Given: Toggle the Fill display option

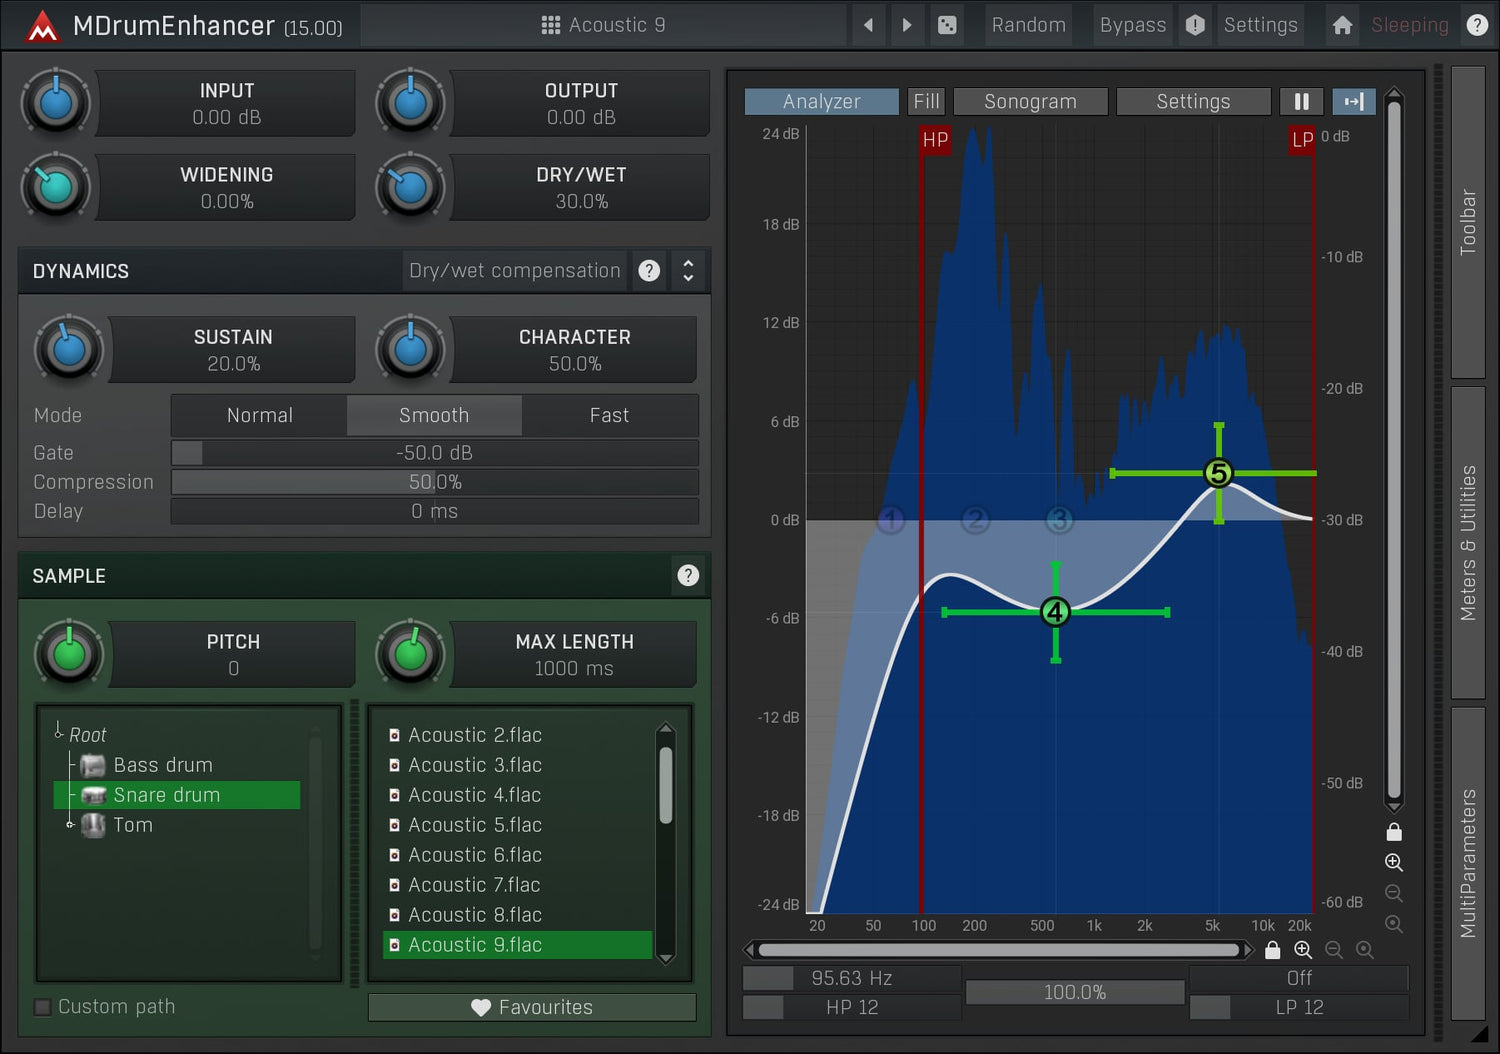Looking at the screenshot, I should pyautogui.click(x=926, y=101).
